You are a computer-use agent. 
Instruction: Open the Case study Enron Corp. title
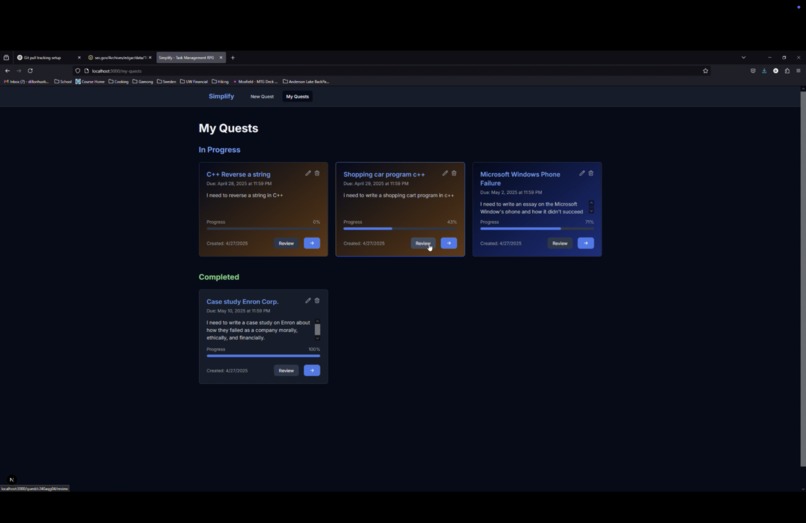click(x=243, y=301)
